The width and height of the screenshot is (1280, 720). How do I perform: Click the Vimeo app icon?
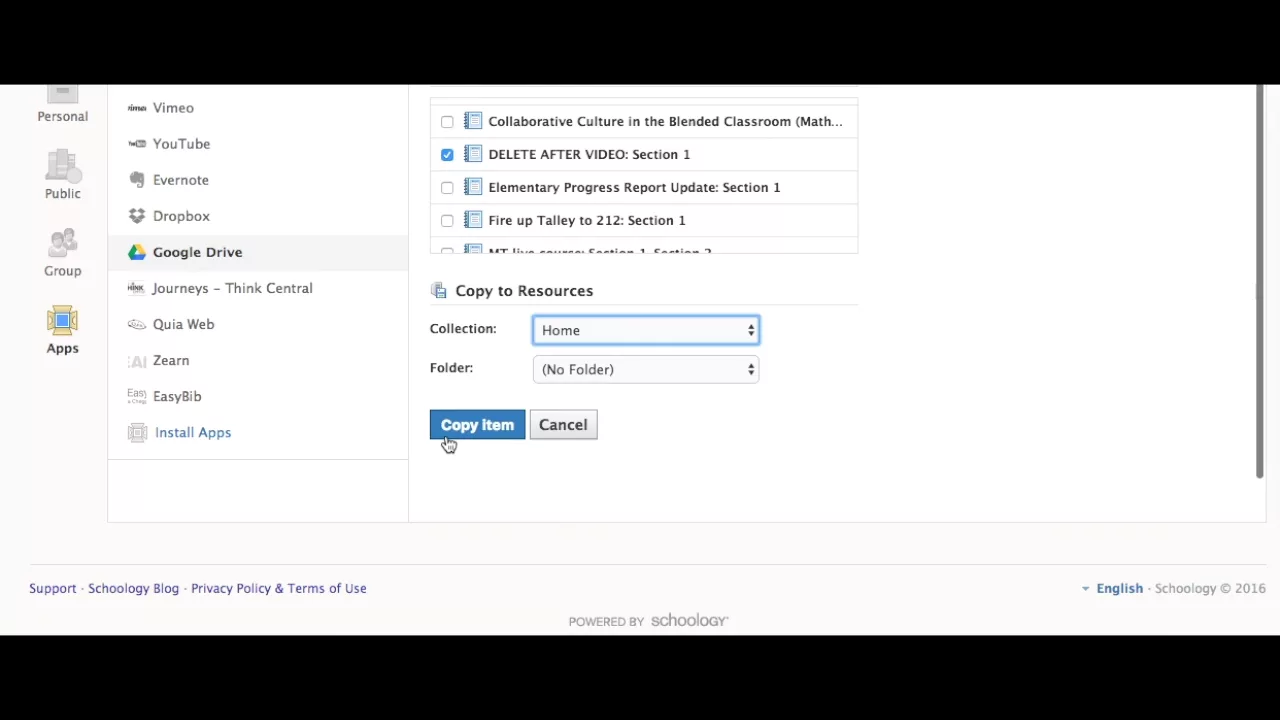137,108
